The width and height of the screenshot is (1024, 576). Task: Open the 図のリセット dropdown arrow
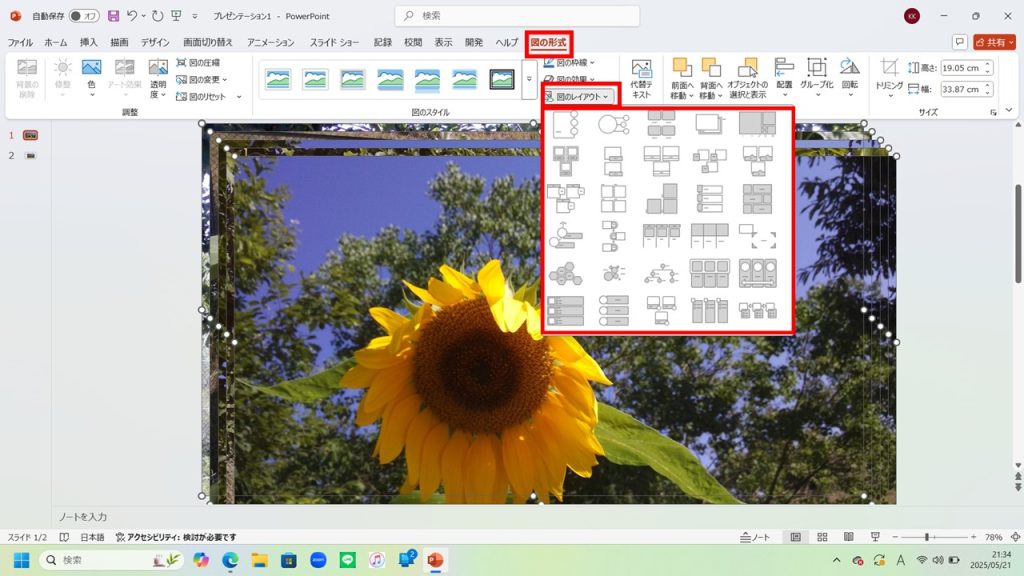pyautogui.click(x=238, y=97)
